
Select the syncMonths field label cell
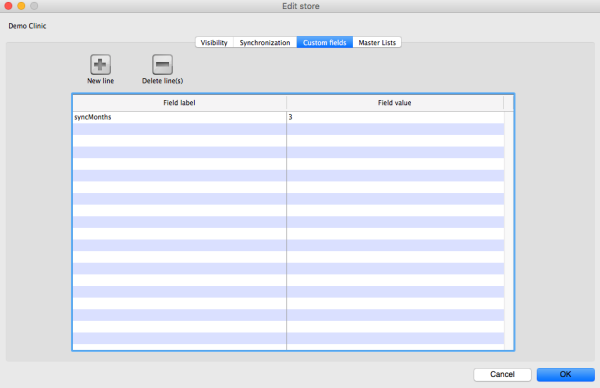coord(179,117)
